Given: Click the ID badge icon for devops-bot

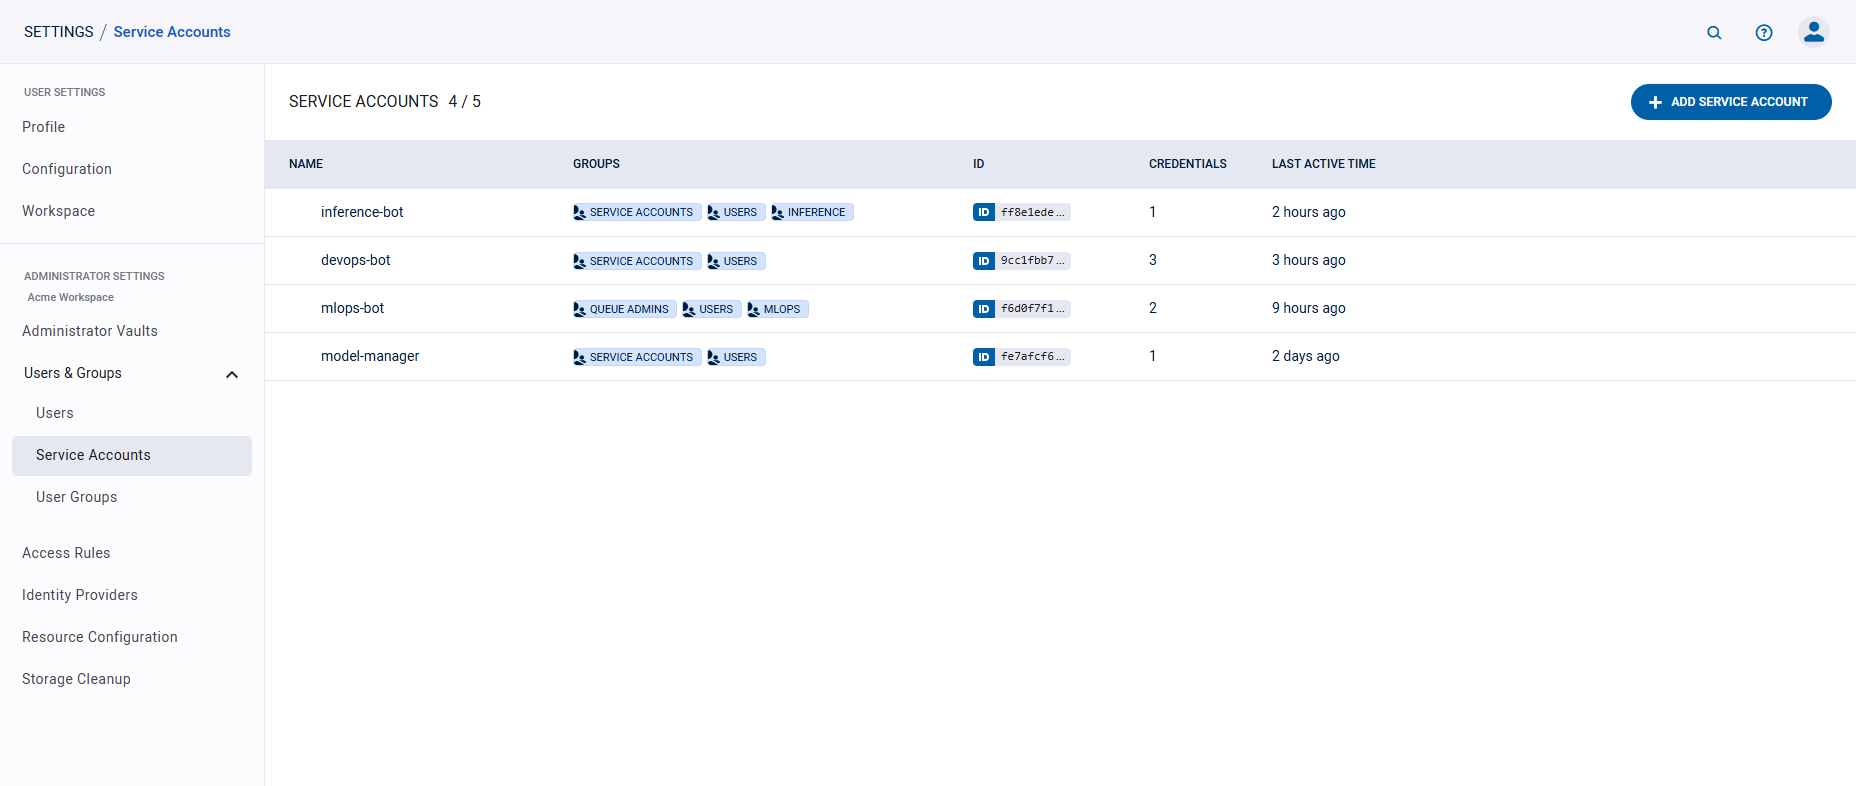Looking at the screenshot, I should [x=983, y=261].
